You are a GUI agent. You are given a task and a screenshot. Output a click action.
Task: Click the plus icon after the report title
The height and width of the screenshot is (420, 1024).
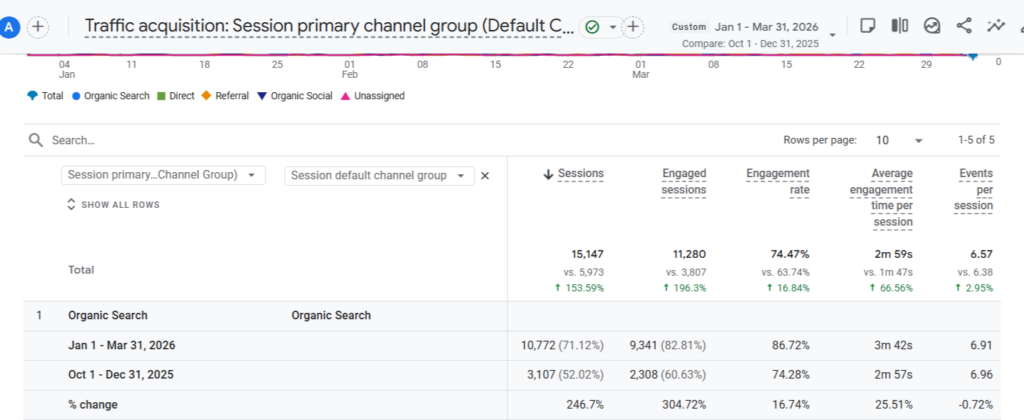pos(633,27)
